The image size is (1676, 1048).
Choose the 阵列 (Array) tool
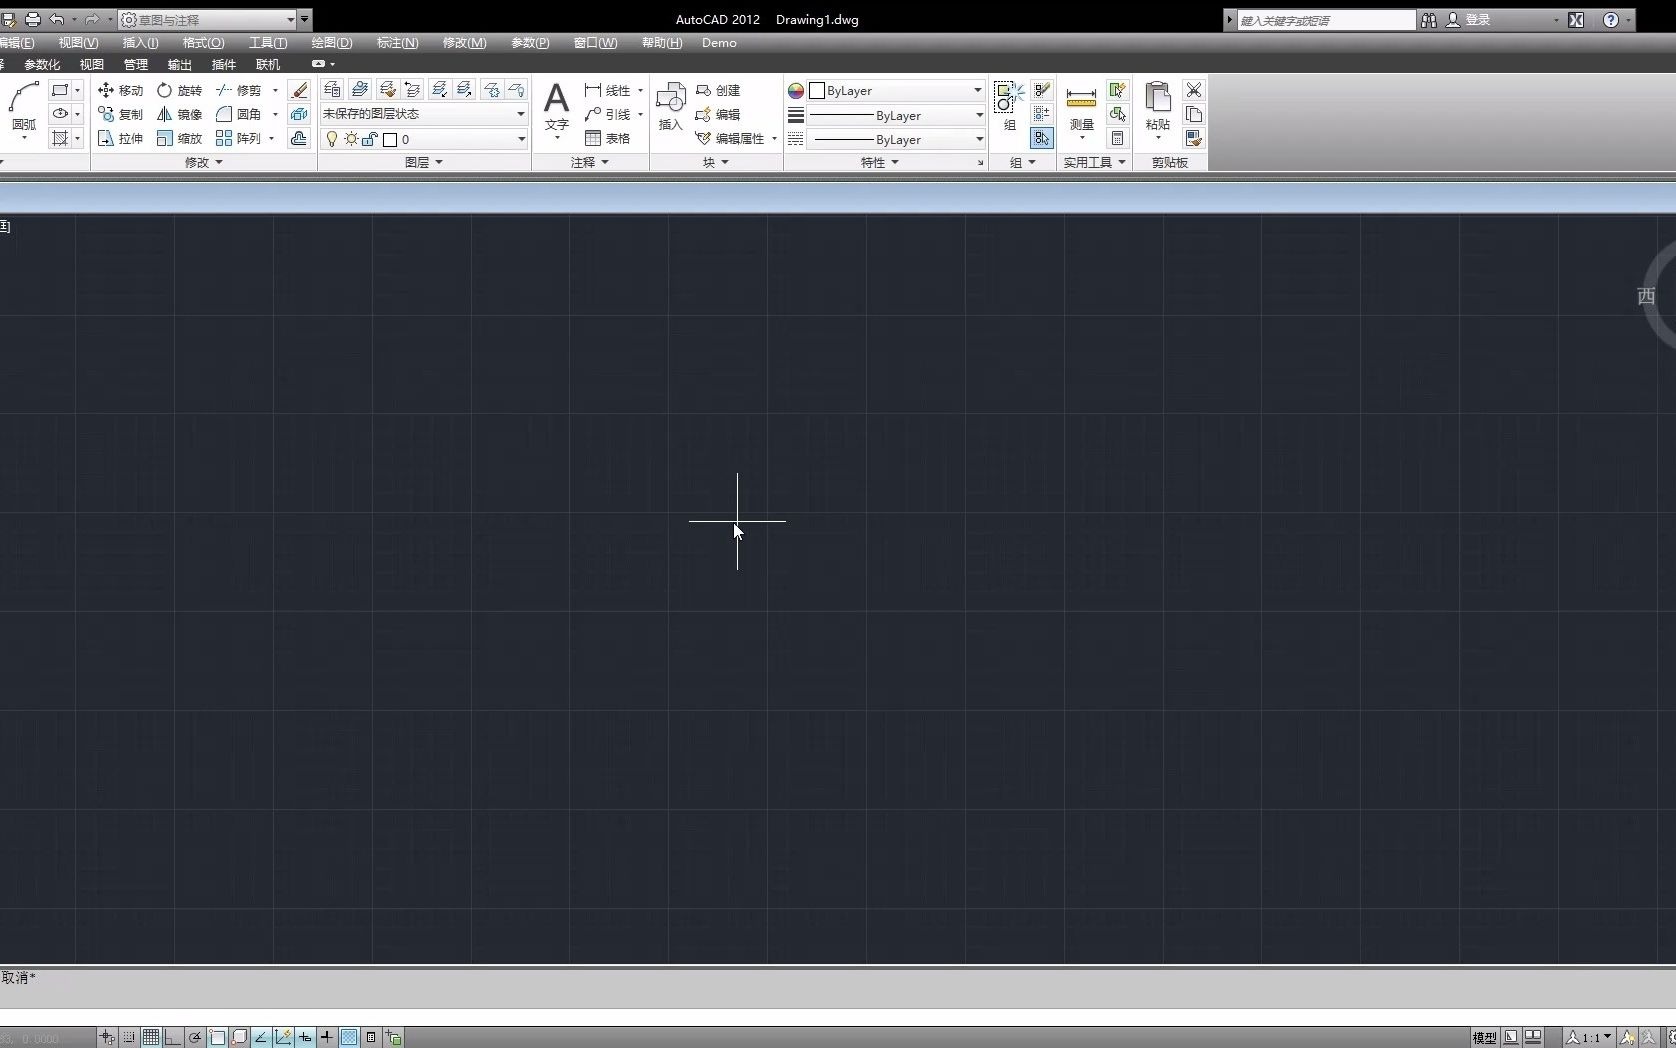coord(238,138)
